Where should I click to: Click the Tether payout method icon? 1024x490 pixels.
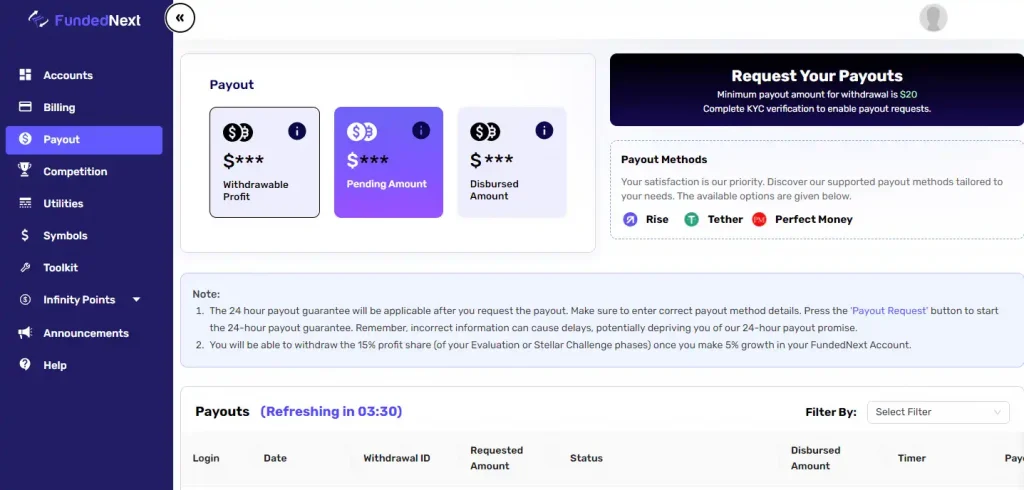point(692,220)
